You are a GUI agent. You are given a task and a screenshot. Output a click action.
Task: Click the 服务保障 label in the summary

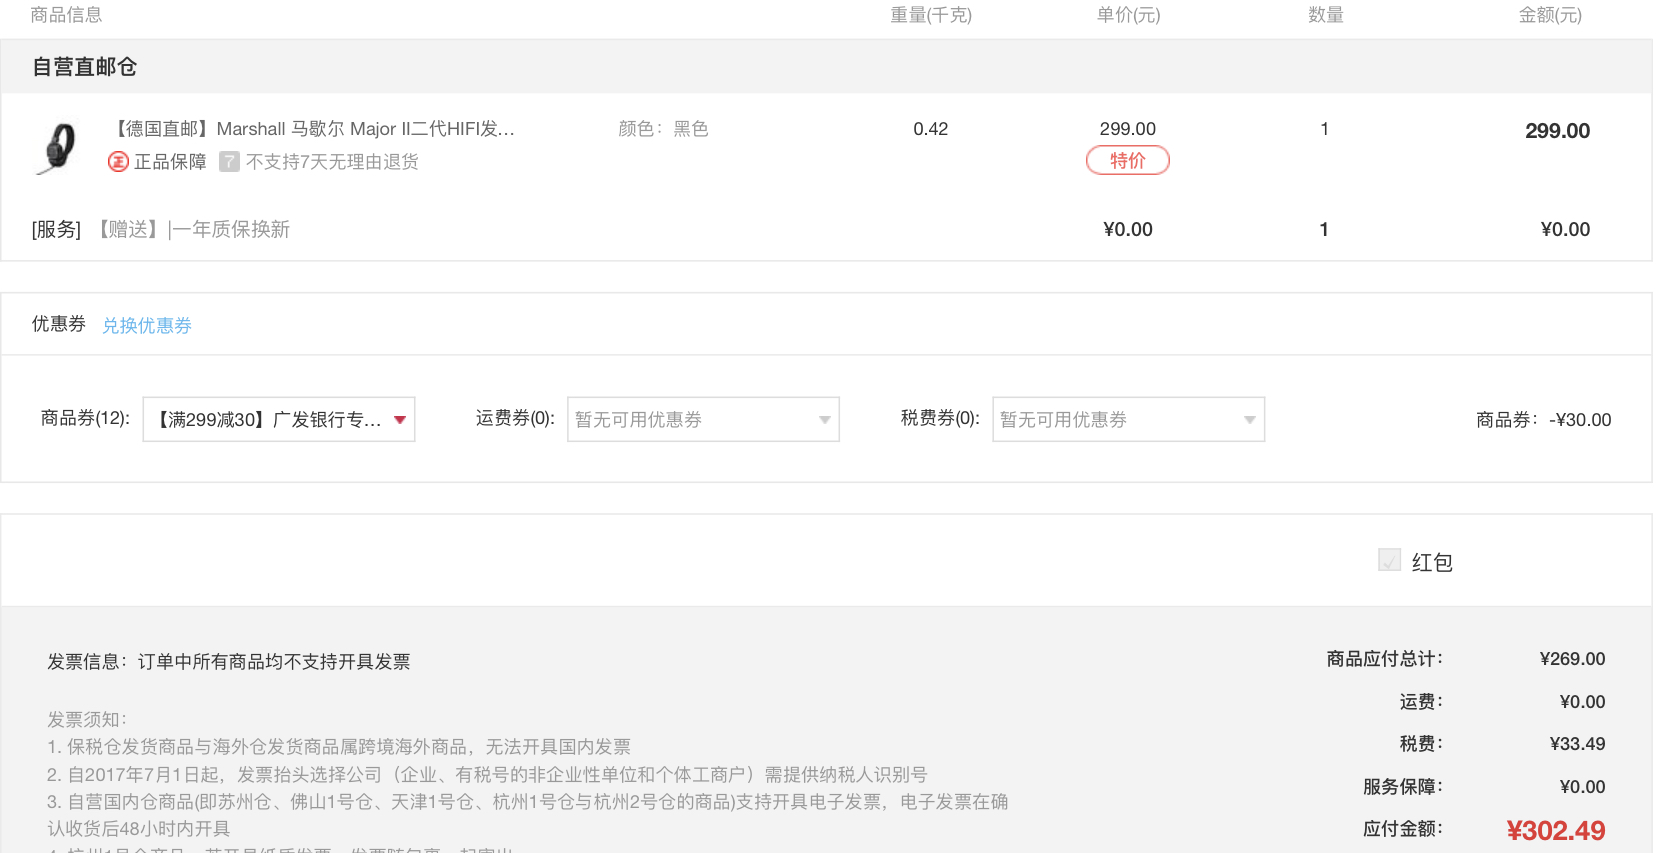1403,787
